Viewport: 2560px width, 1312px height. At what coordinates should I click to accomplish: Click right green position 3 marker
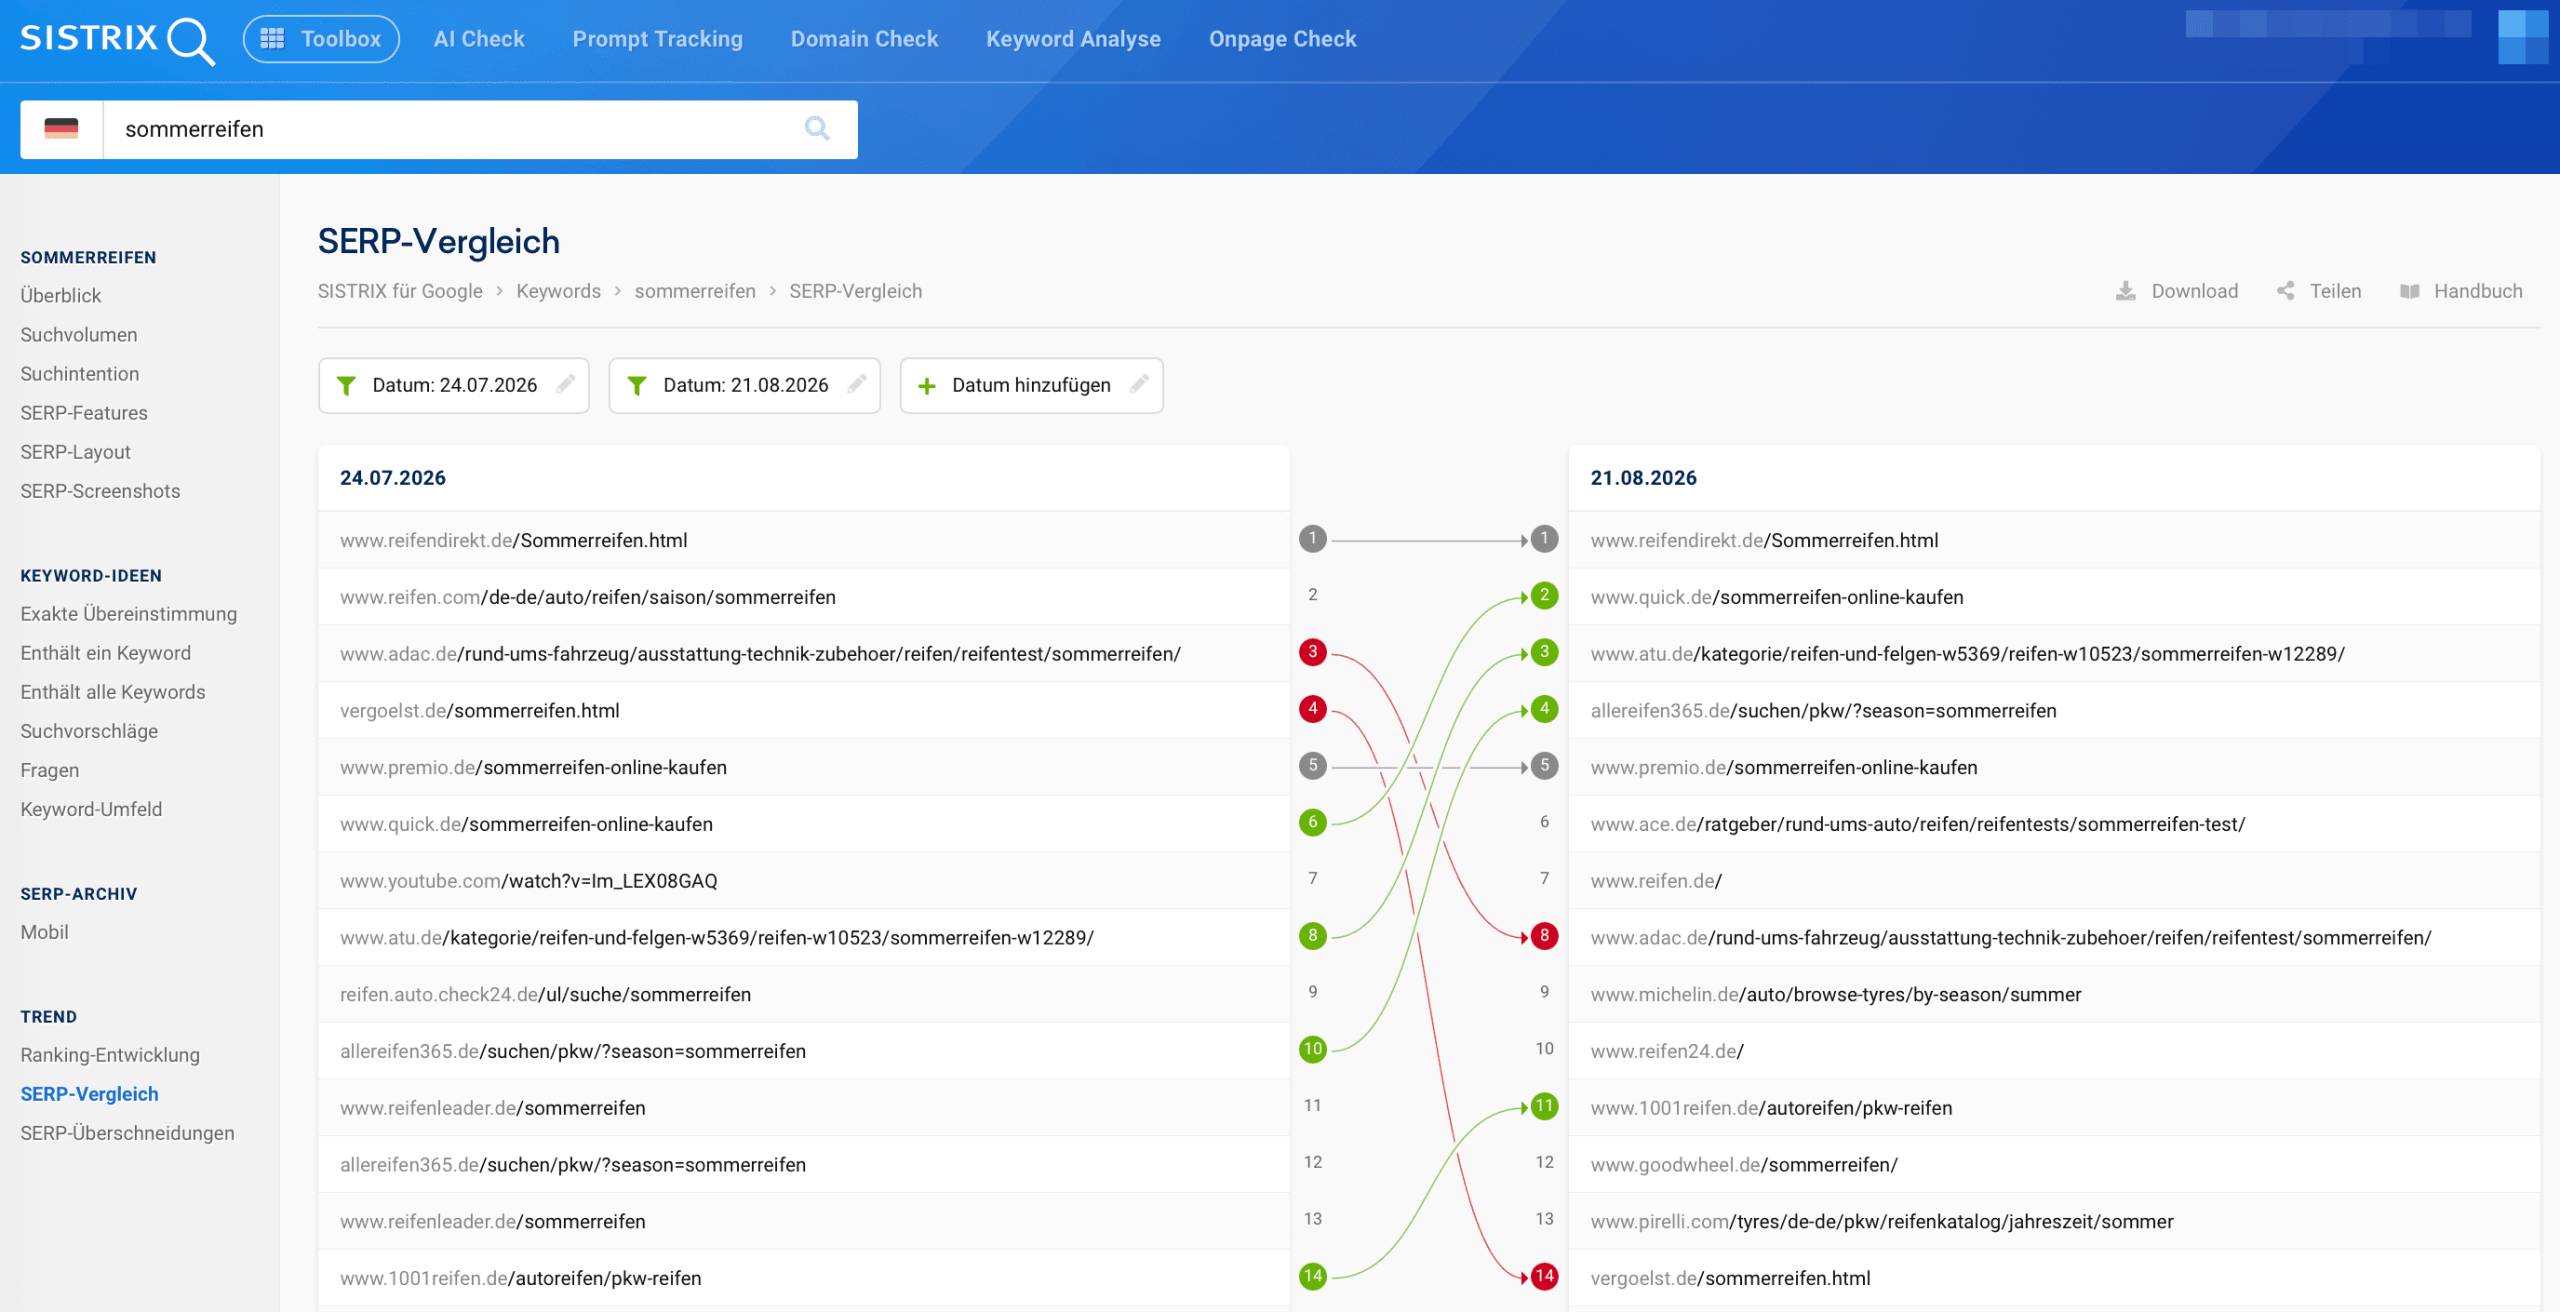pyautogui.click(x=1545, y=652)
